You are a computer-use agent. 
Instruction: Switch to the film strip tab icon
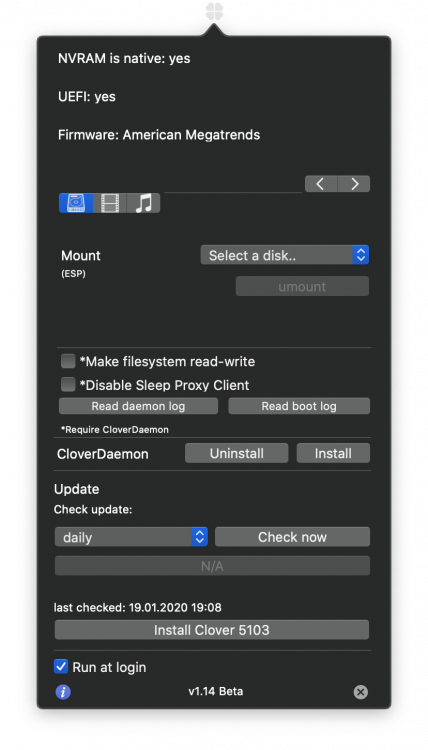[110, 203]
